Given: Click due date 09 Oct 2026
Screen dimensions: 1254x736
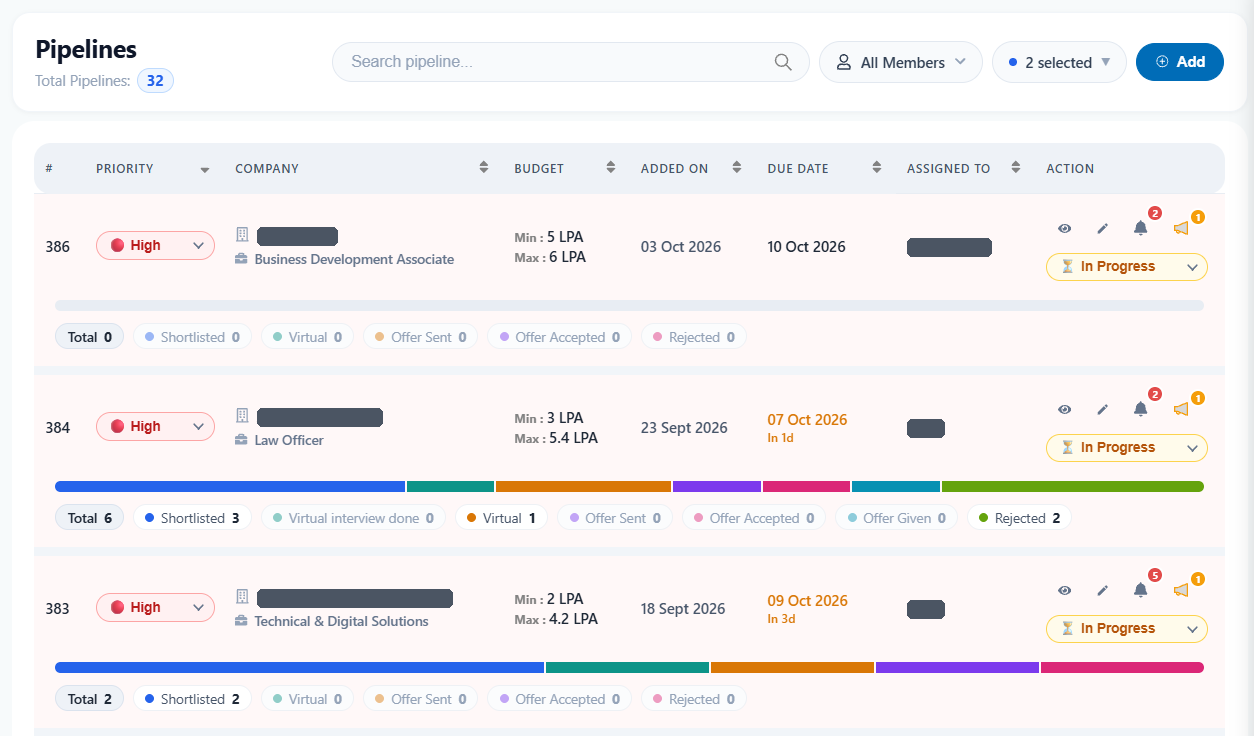Looking at the screenshot, I should point(807,601).
